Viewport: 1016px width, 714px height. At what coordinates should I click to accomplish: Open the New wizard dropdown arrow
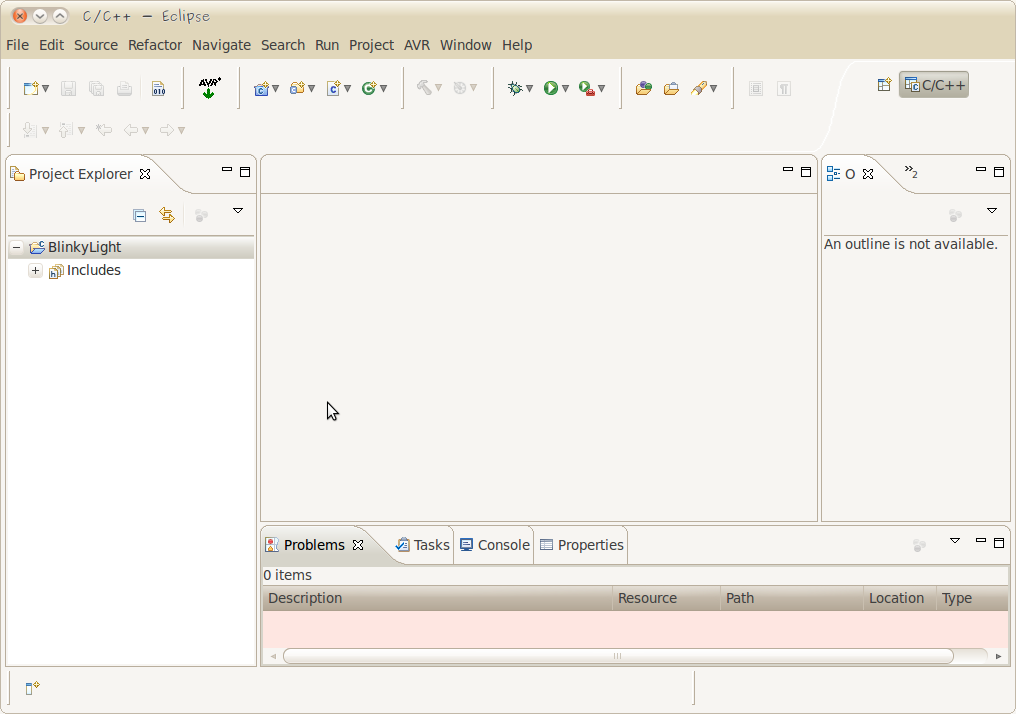click(x=45, y=89)
